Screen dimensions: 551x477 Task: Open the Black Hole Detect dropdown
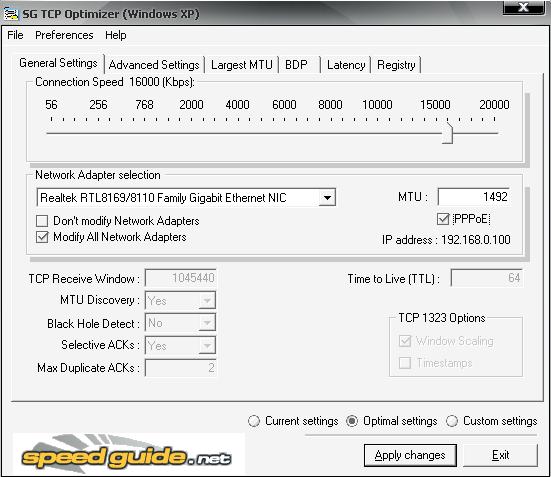(207, 323)
